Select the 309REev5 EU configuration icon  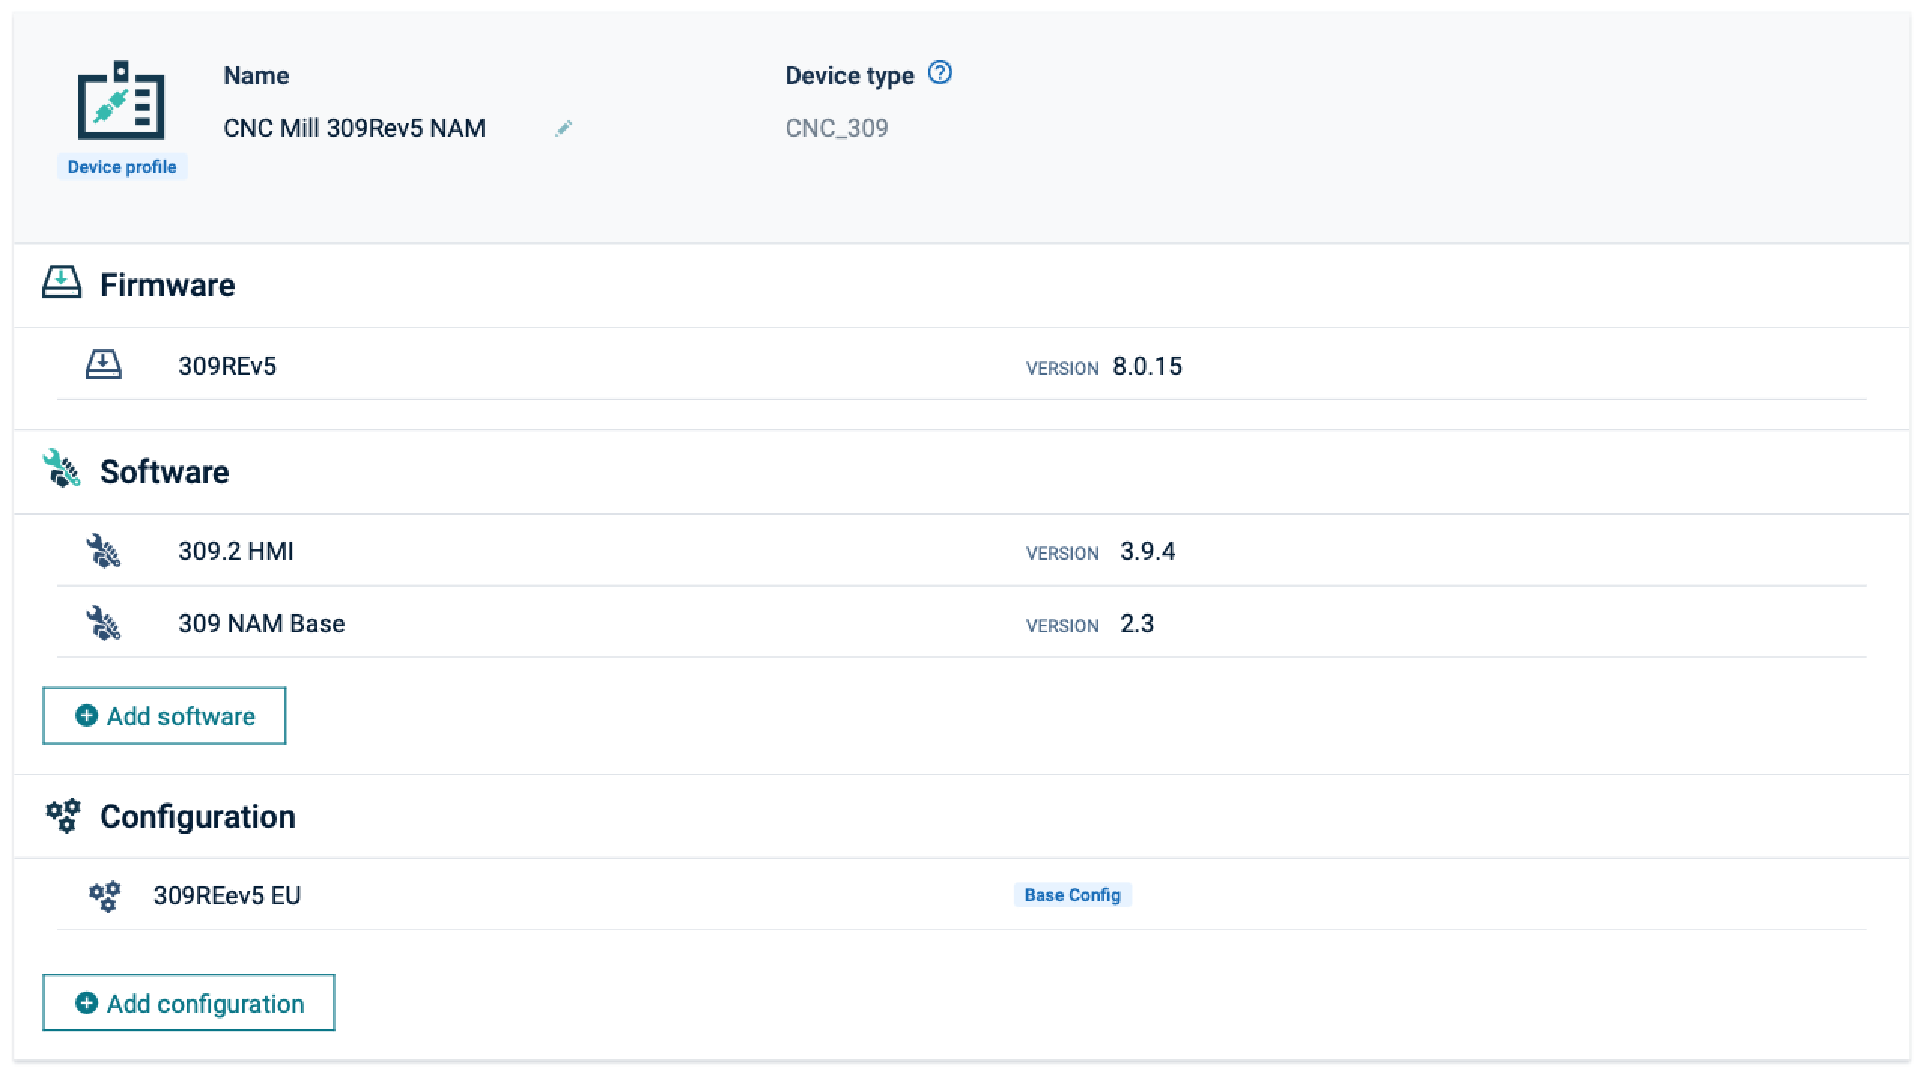tap(104, 895)
